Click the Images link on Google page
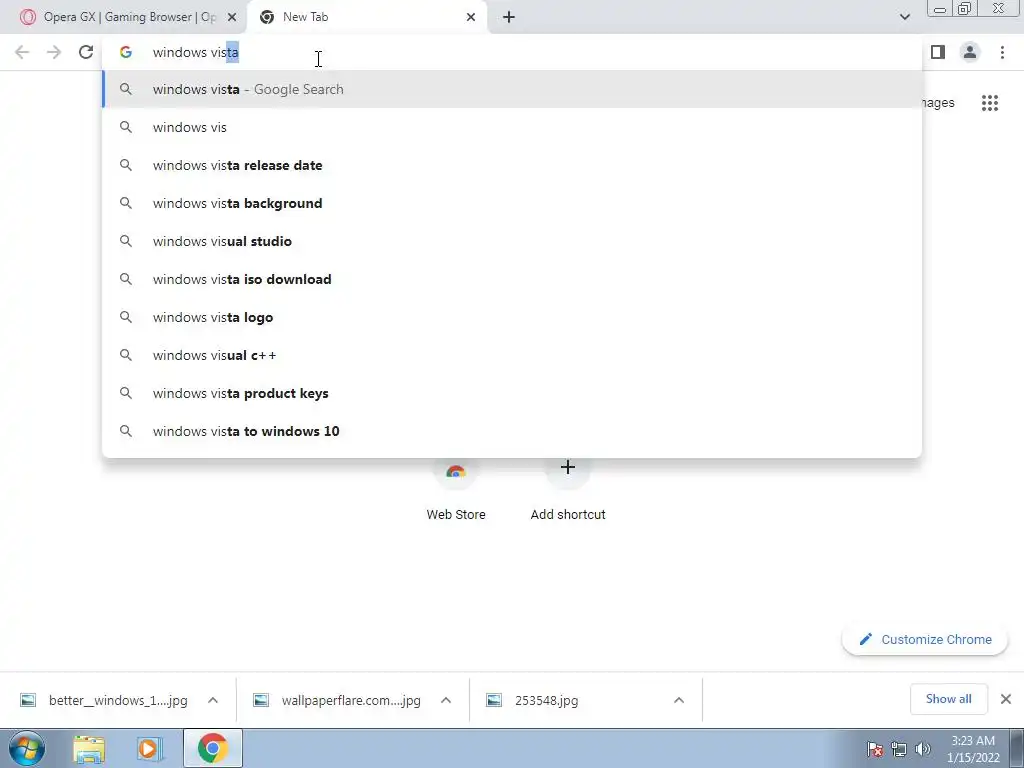Viewport: 1024px width, 768px height. 938,103
